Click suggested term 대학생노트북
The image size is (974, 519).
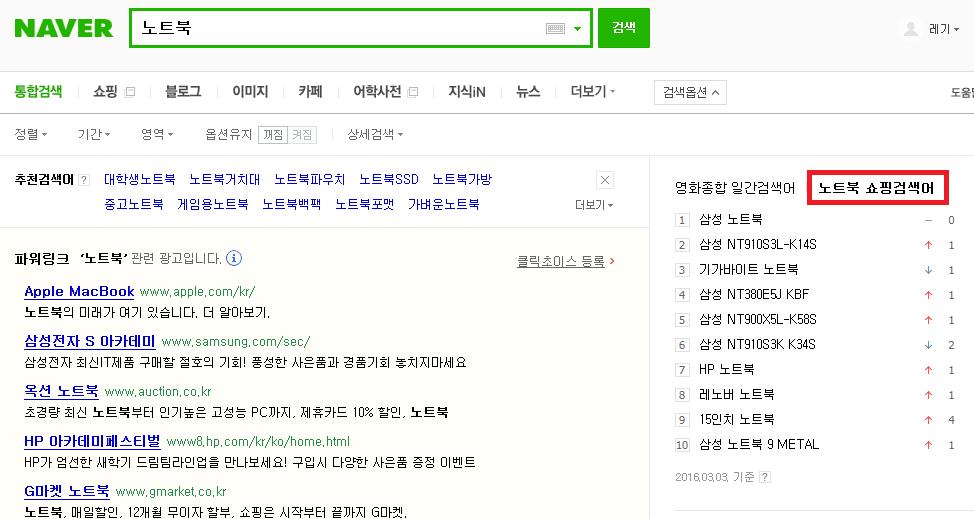(140, 179)
